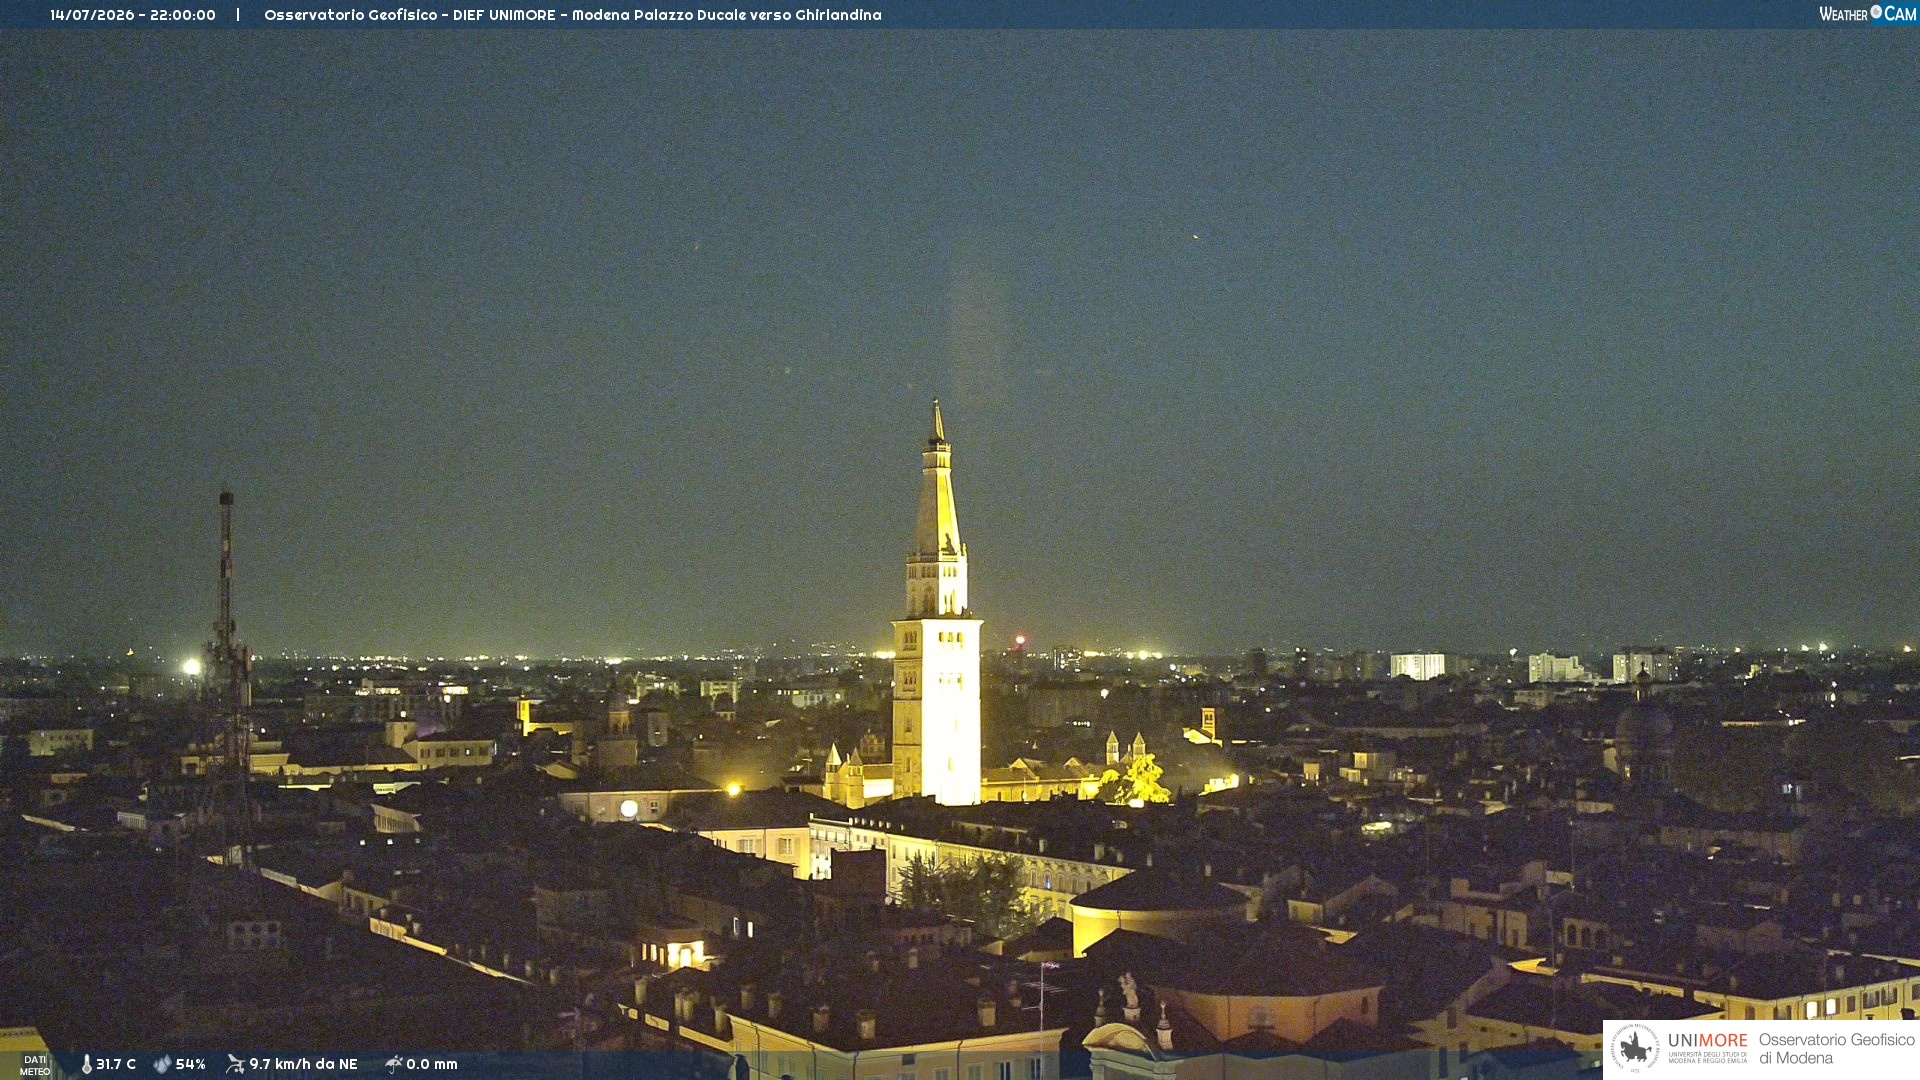1920x1080 pixels.
Task: Click the 9.7 km/h da NE wind reading
Action: point(303,1064)
